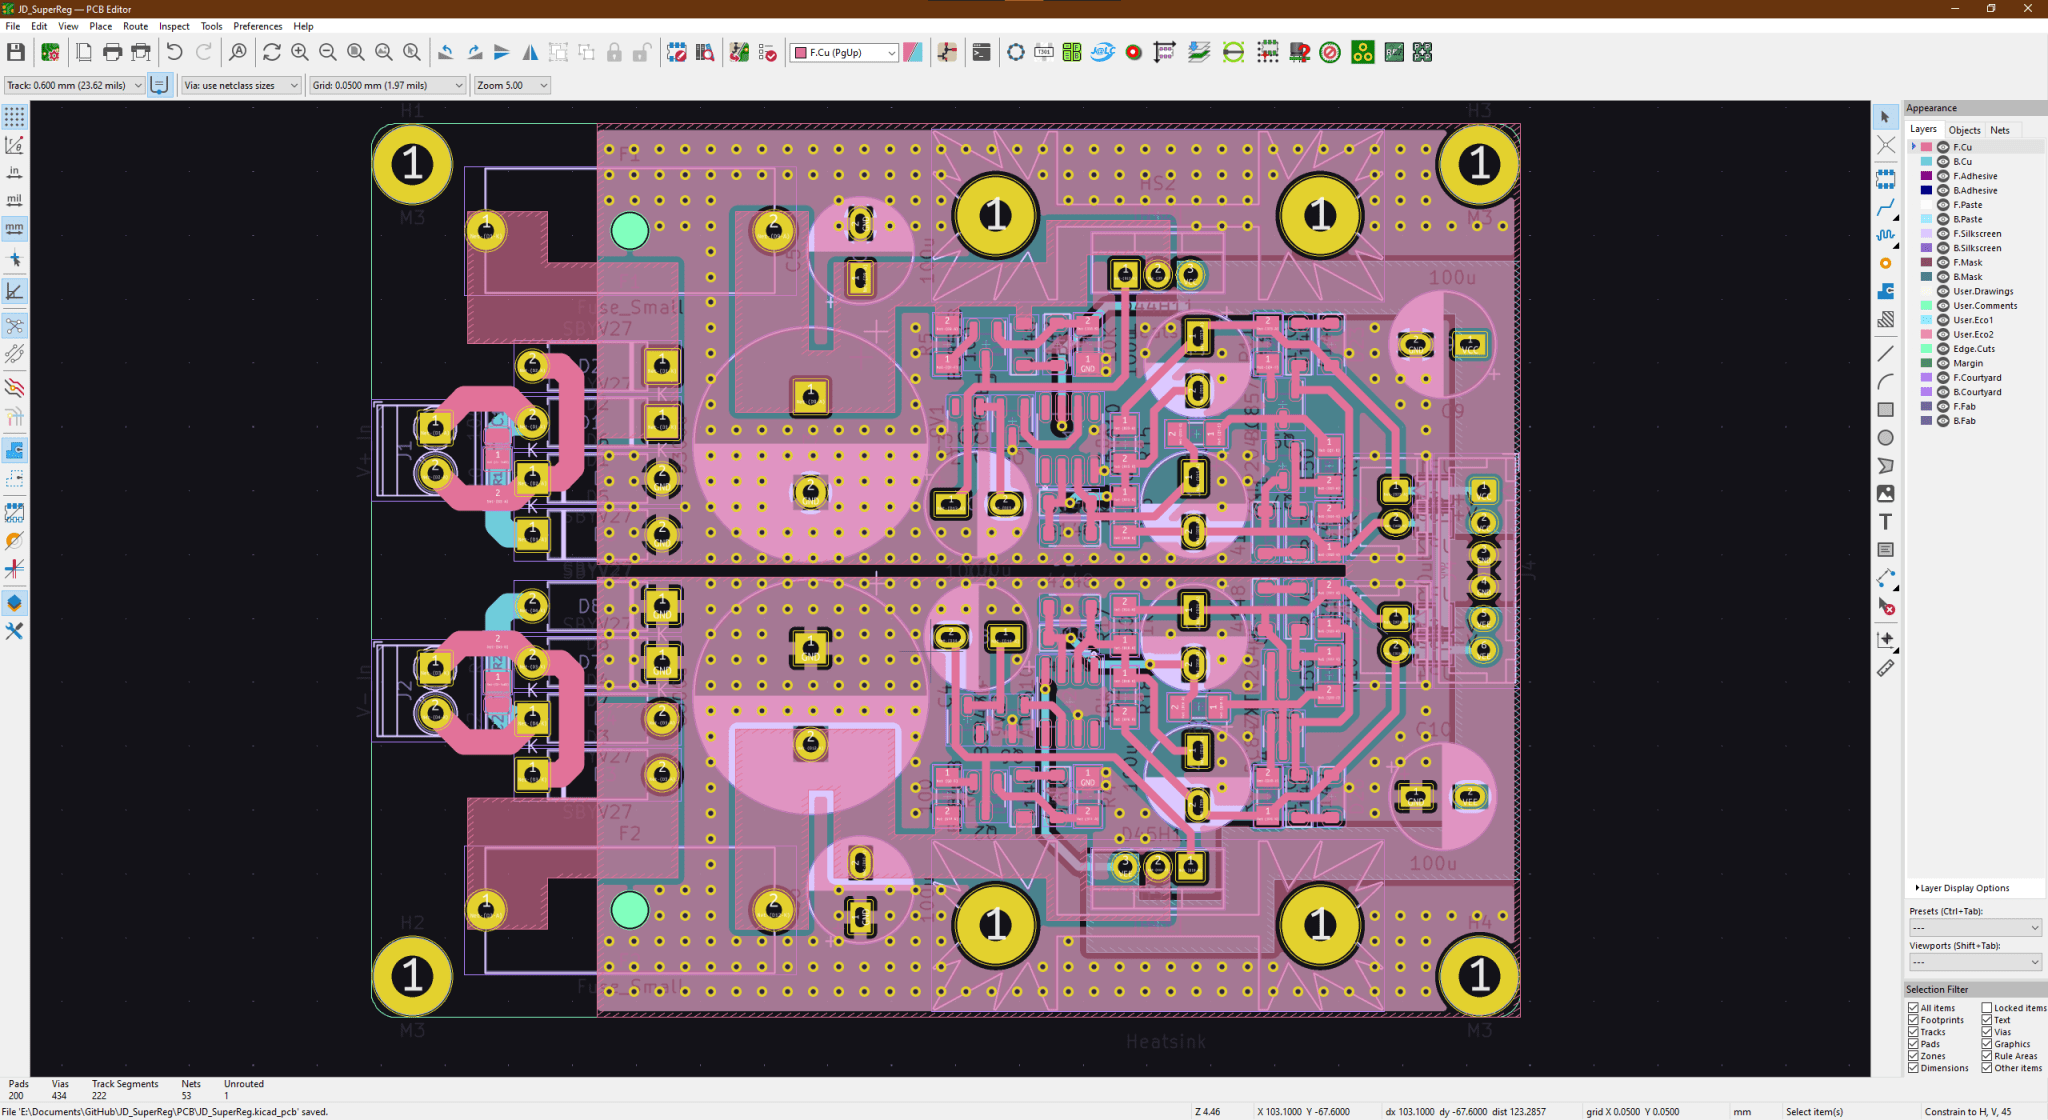Open the Presets dropdown

[1974, 928]
